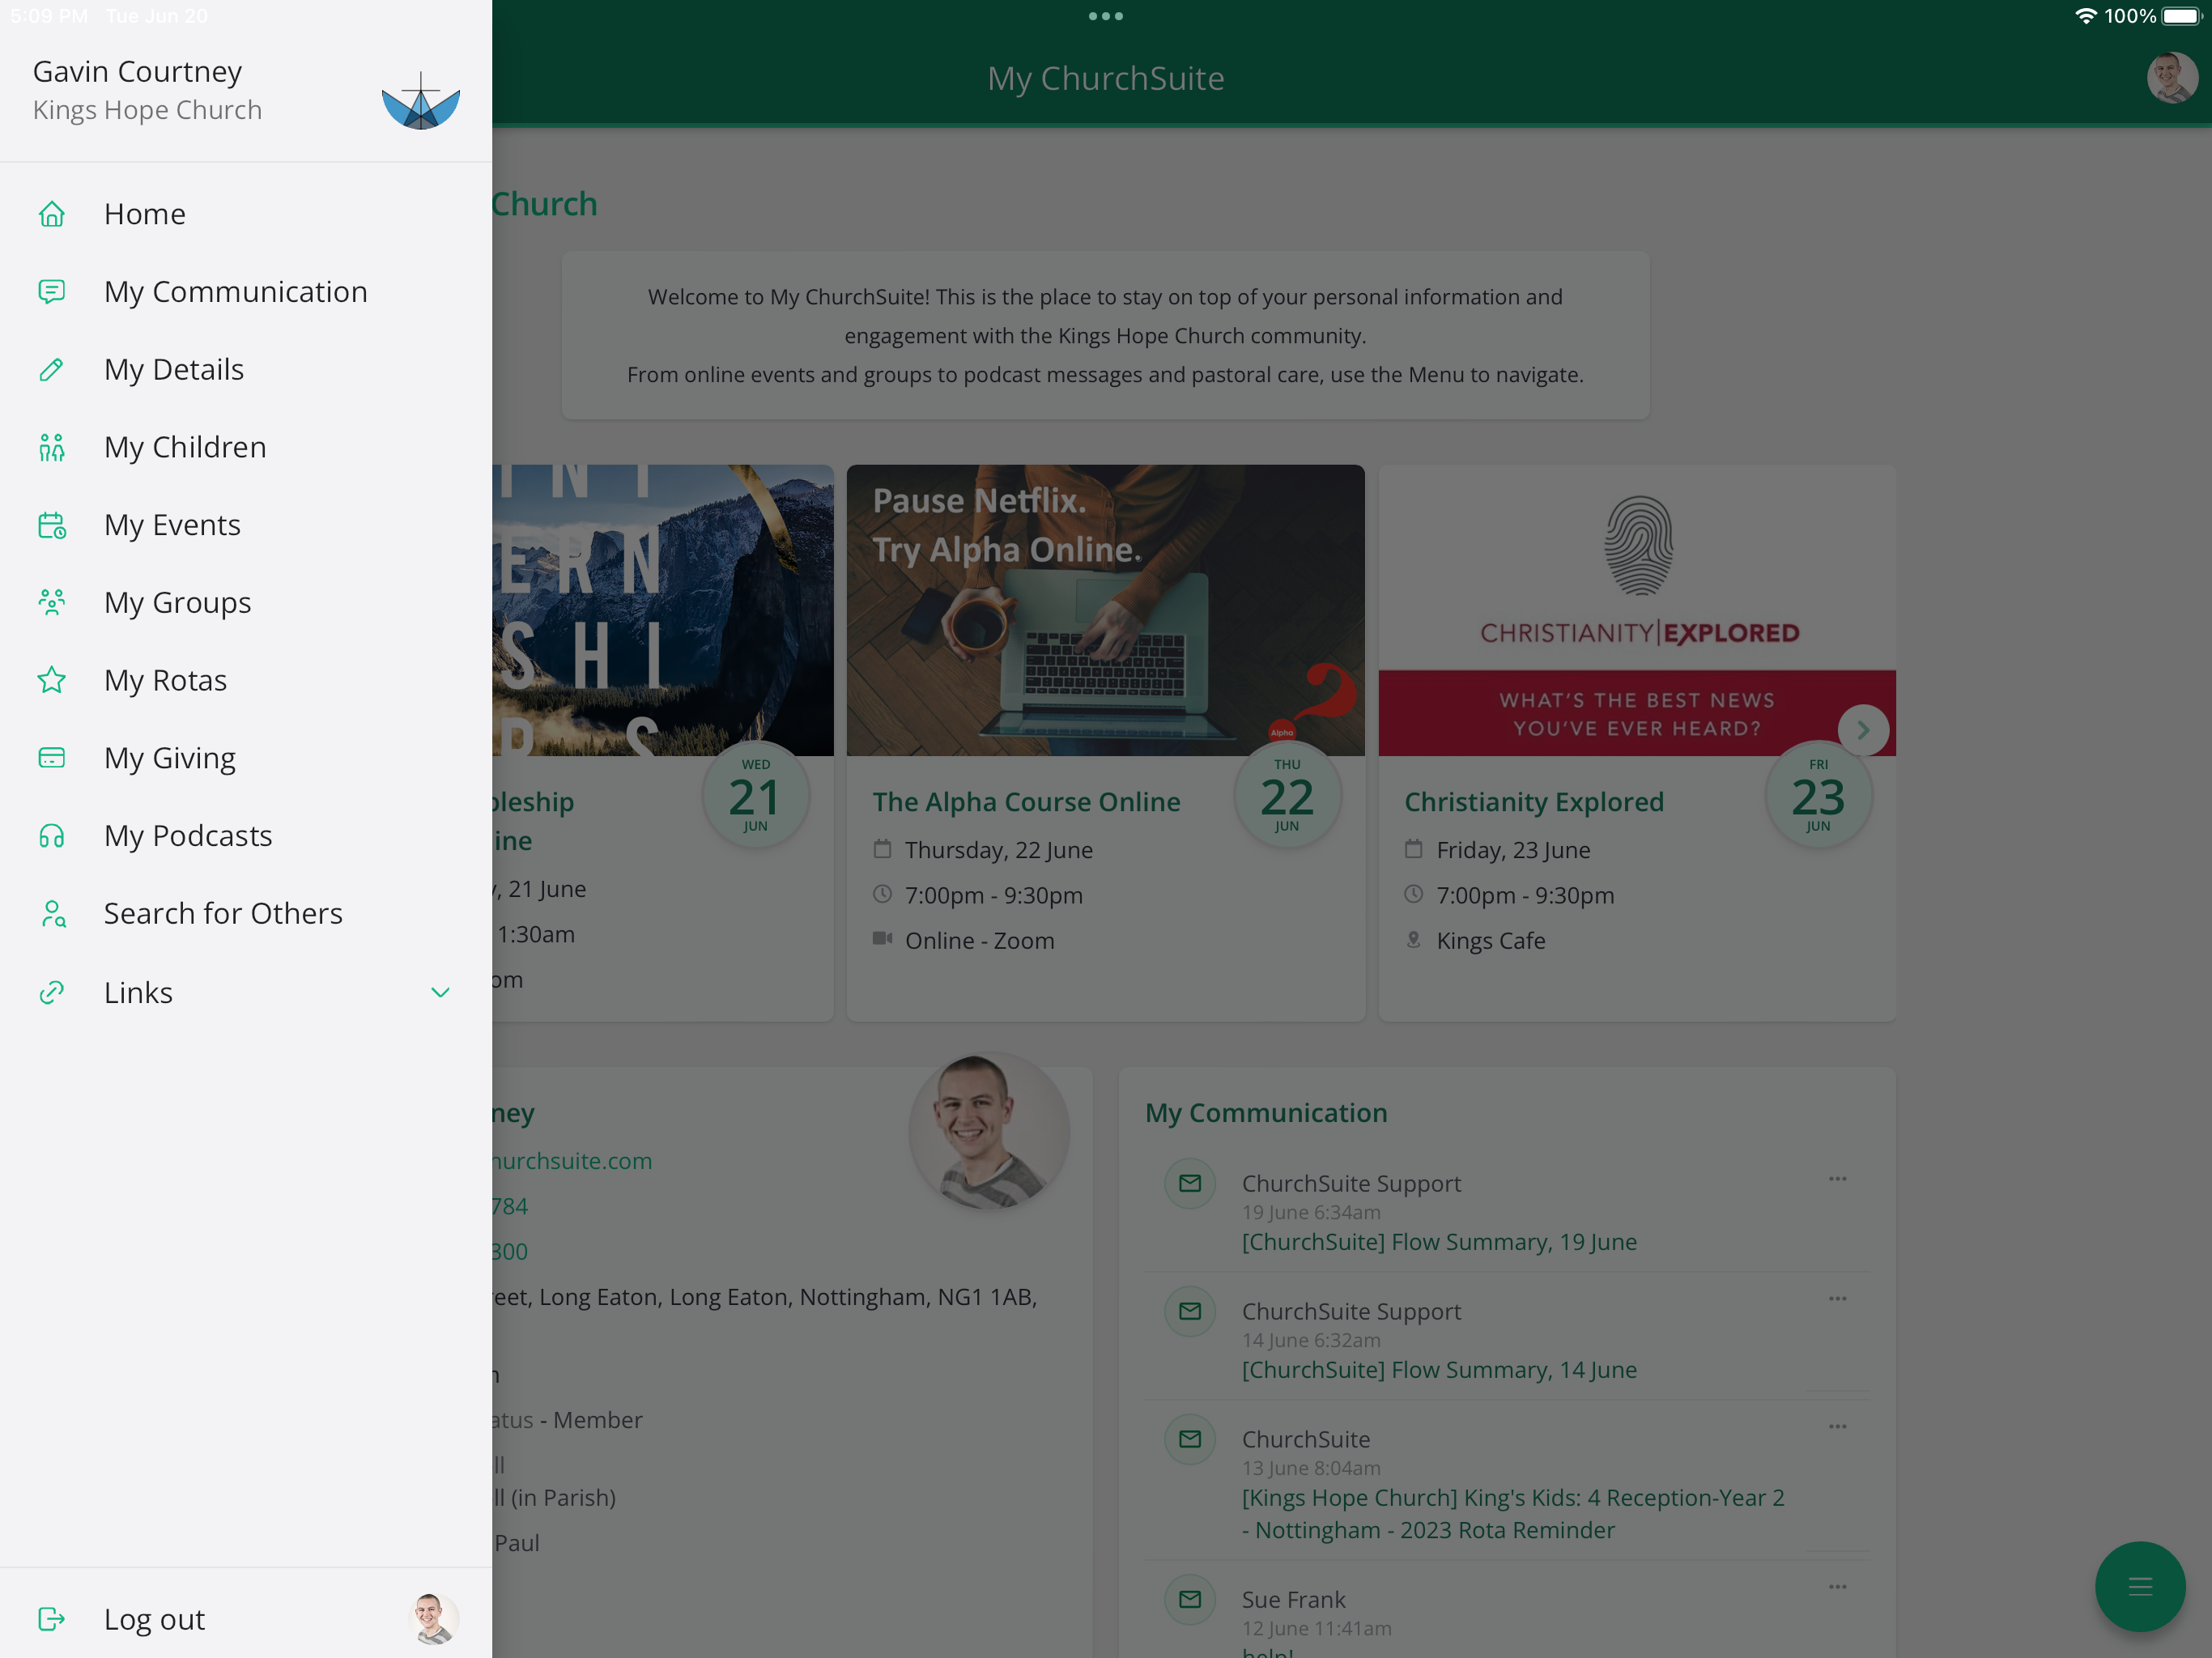Viewport: 2212px width, 1658px height.
Task: Click the Log out door icon
Action: [x=52, y=1619]
